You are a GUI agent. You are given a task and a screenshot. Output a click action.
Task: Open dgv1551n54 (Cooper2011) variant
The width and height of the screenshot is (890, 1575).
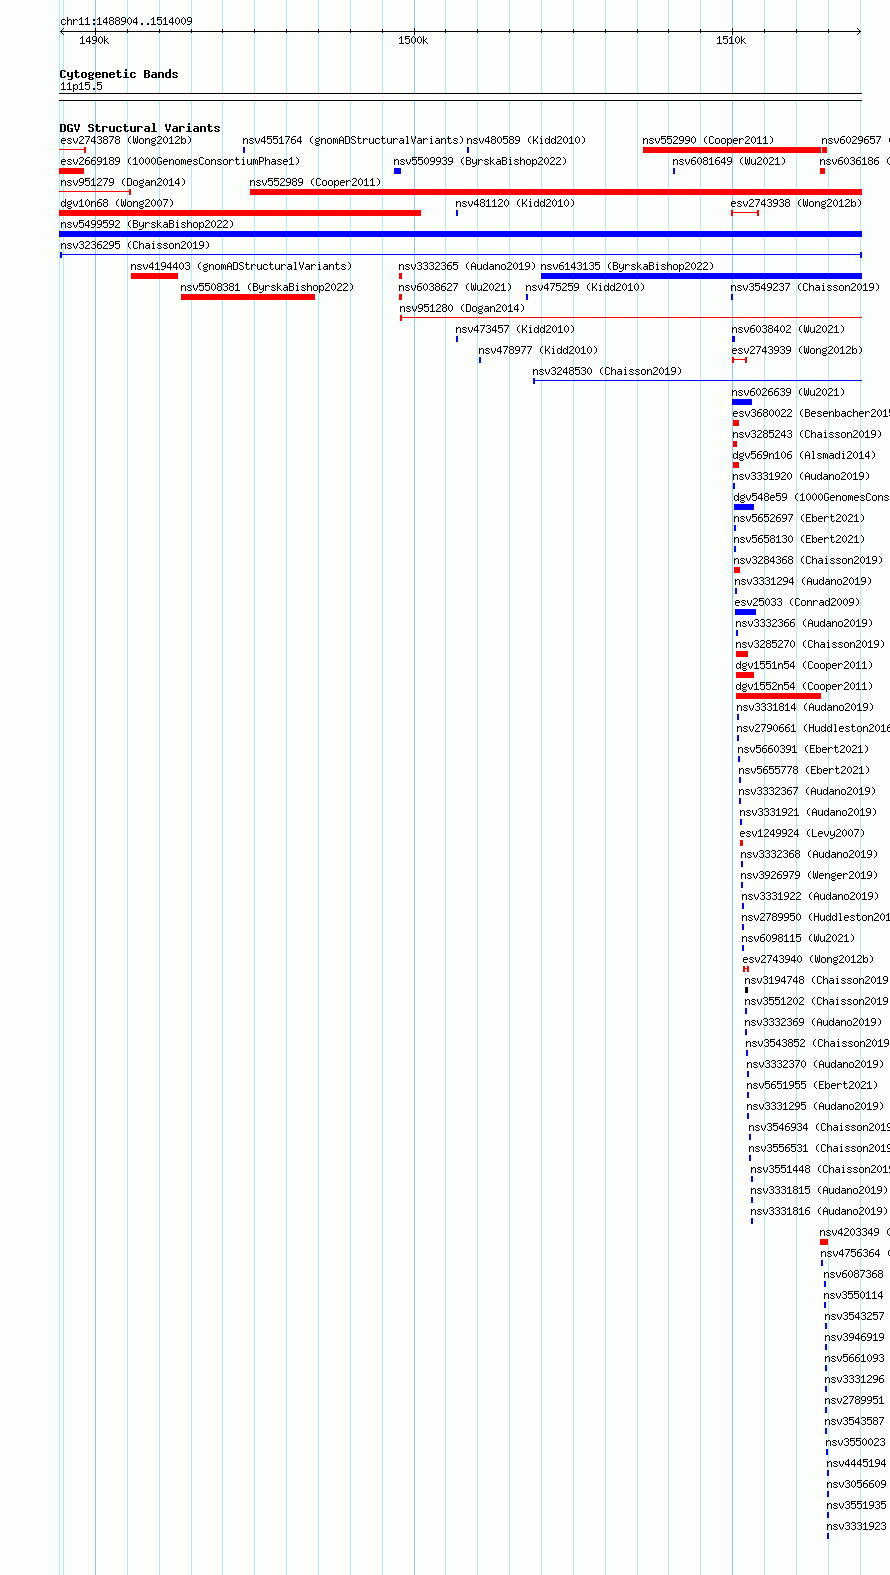[x=804, y=665]
